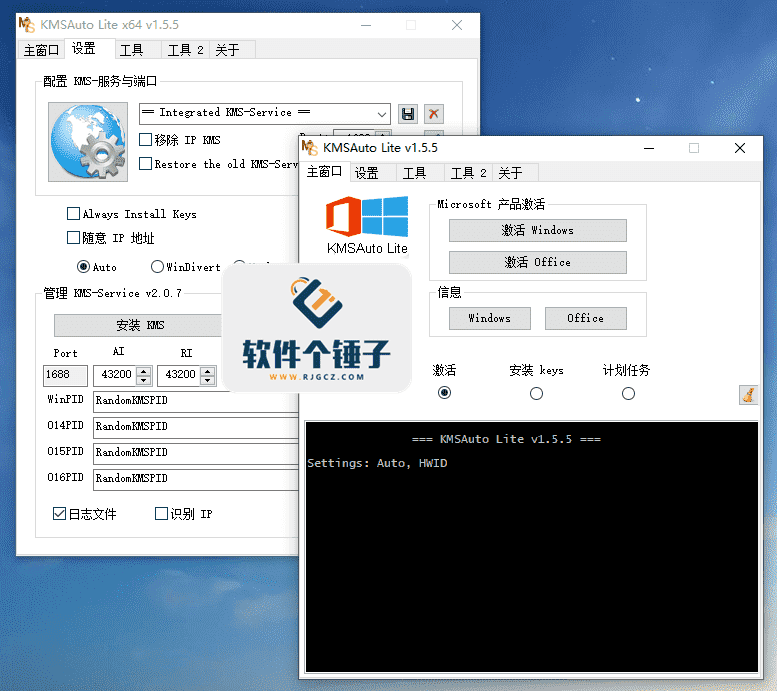777x691 pixels.
Task: Click front KMSAuto Lite v1.5.5 title bar icon
Action: (x=309, y=148)
